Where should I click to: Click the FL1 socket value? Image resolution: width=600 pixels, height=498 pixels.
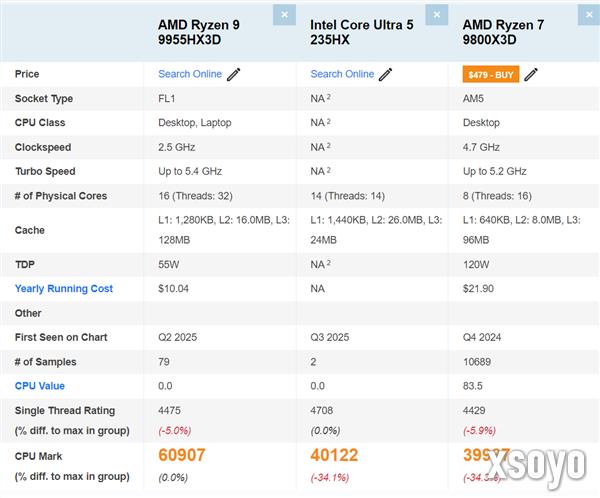click(166, 98)
